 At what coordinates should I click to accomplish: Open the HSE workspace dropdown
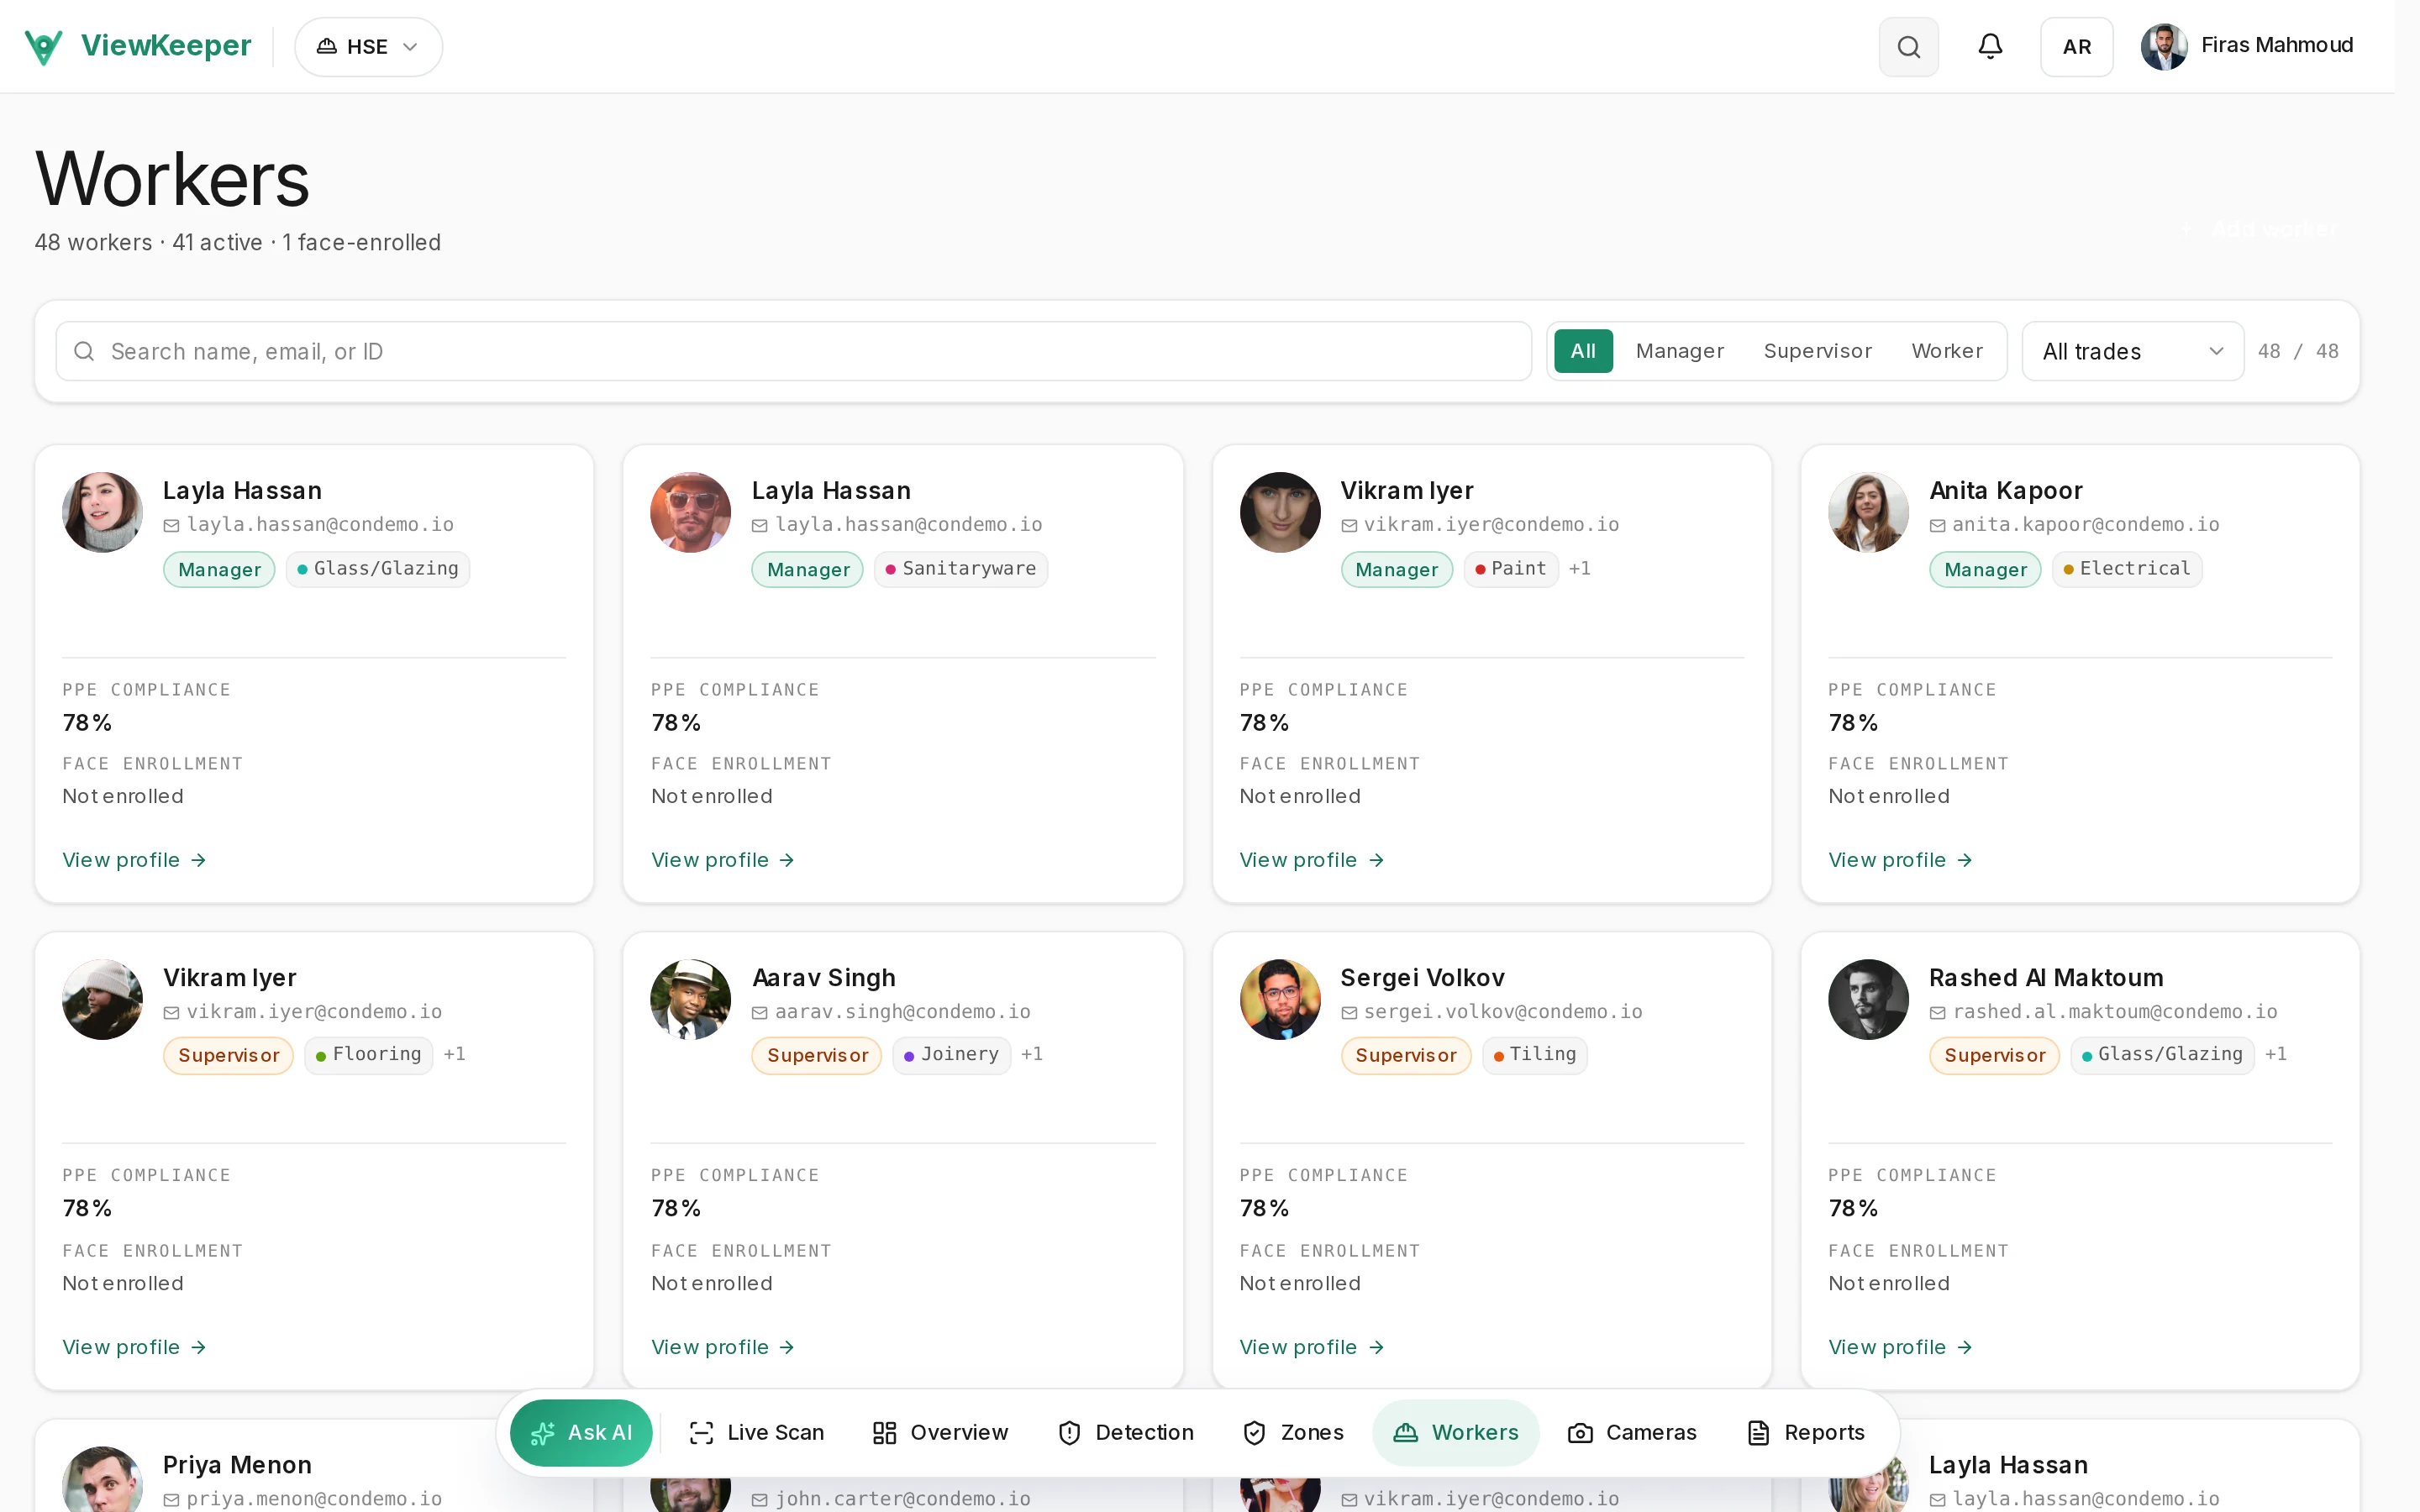(368, 47)
